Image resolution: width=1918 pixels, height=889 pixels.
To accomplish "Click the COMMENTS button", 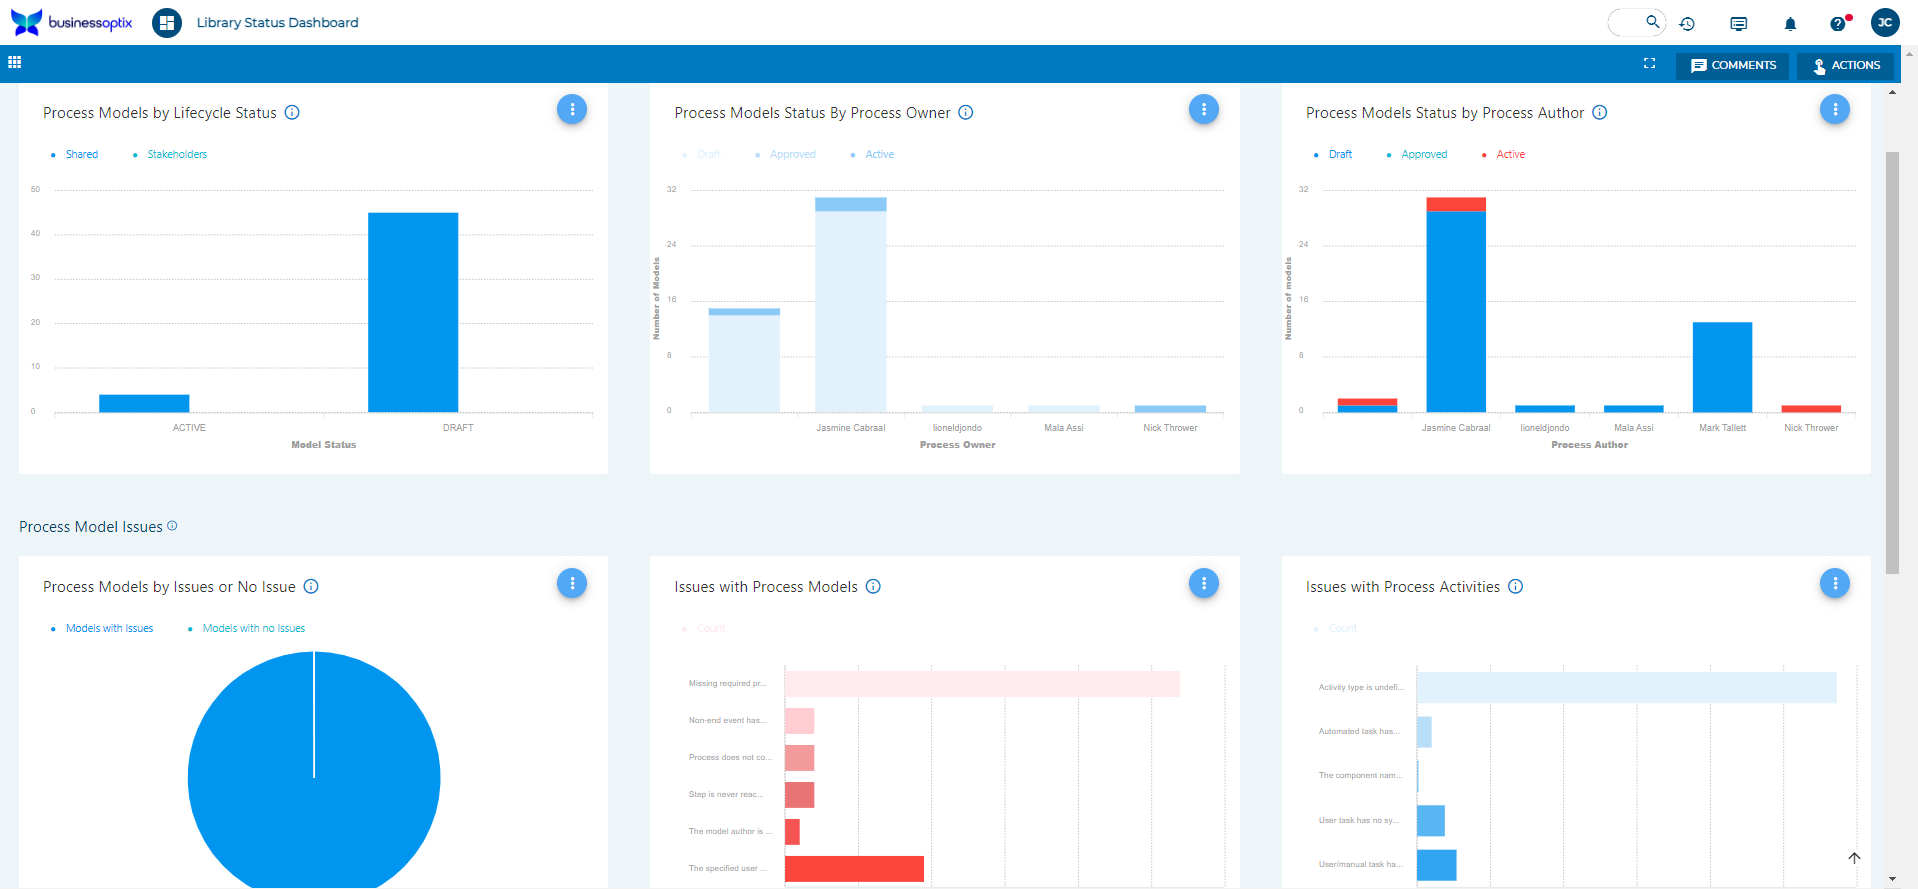I will pos(1733,65).
